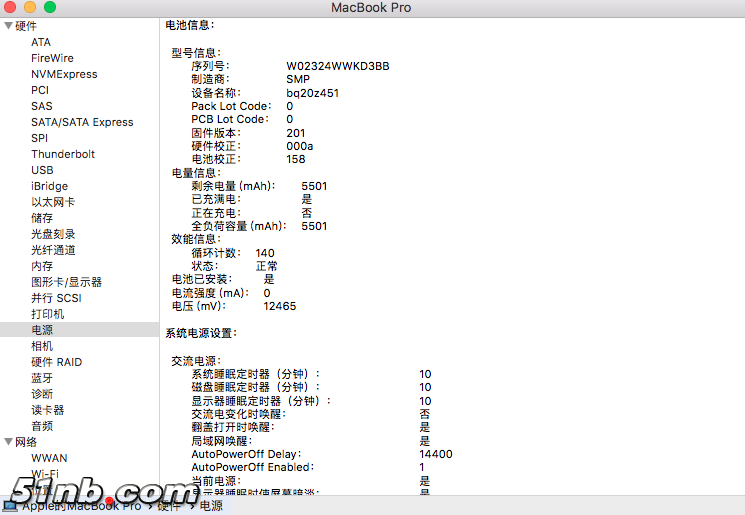Click the PCB Lot Code label
This screenshot has height=515, width=745.
click(x=230, y=119)
